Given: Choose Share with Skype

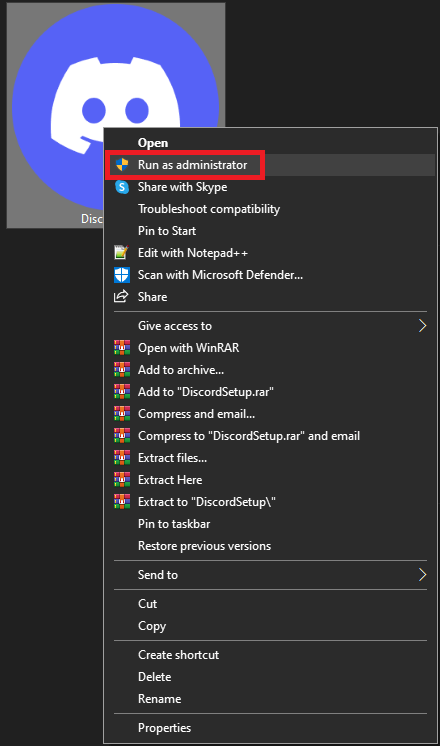Looking at the screenshot, I should [x=270, y=187].
